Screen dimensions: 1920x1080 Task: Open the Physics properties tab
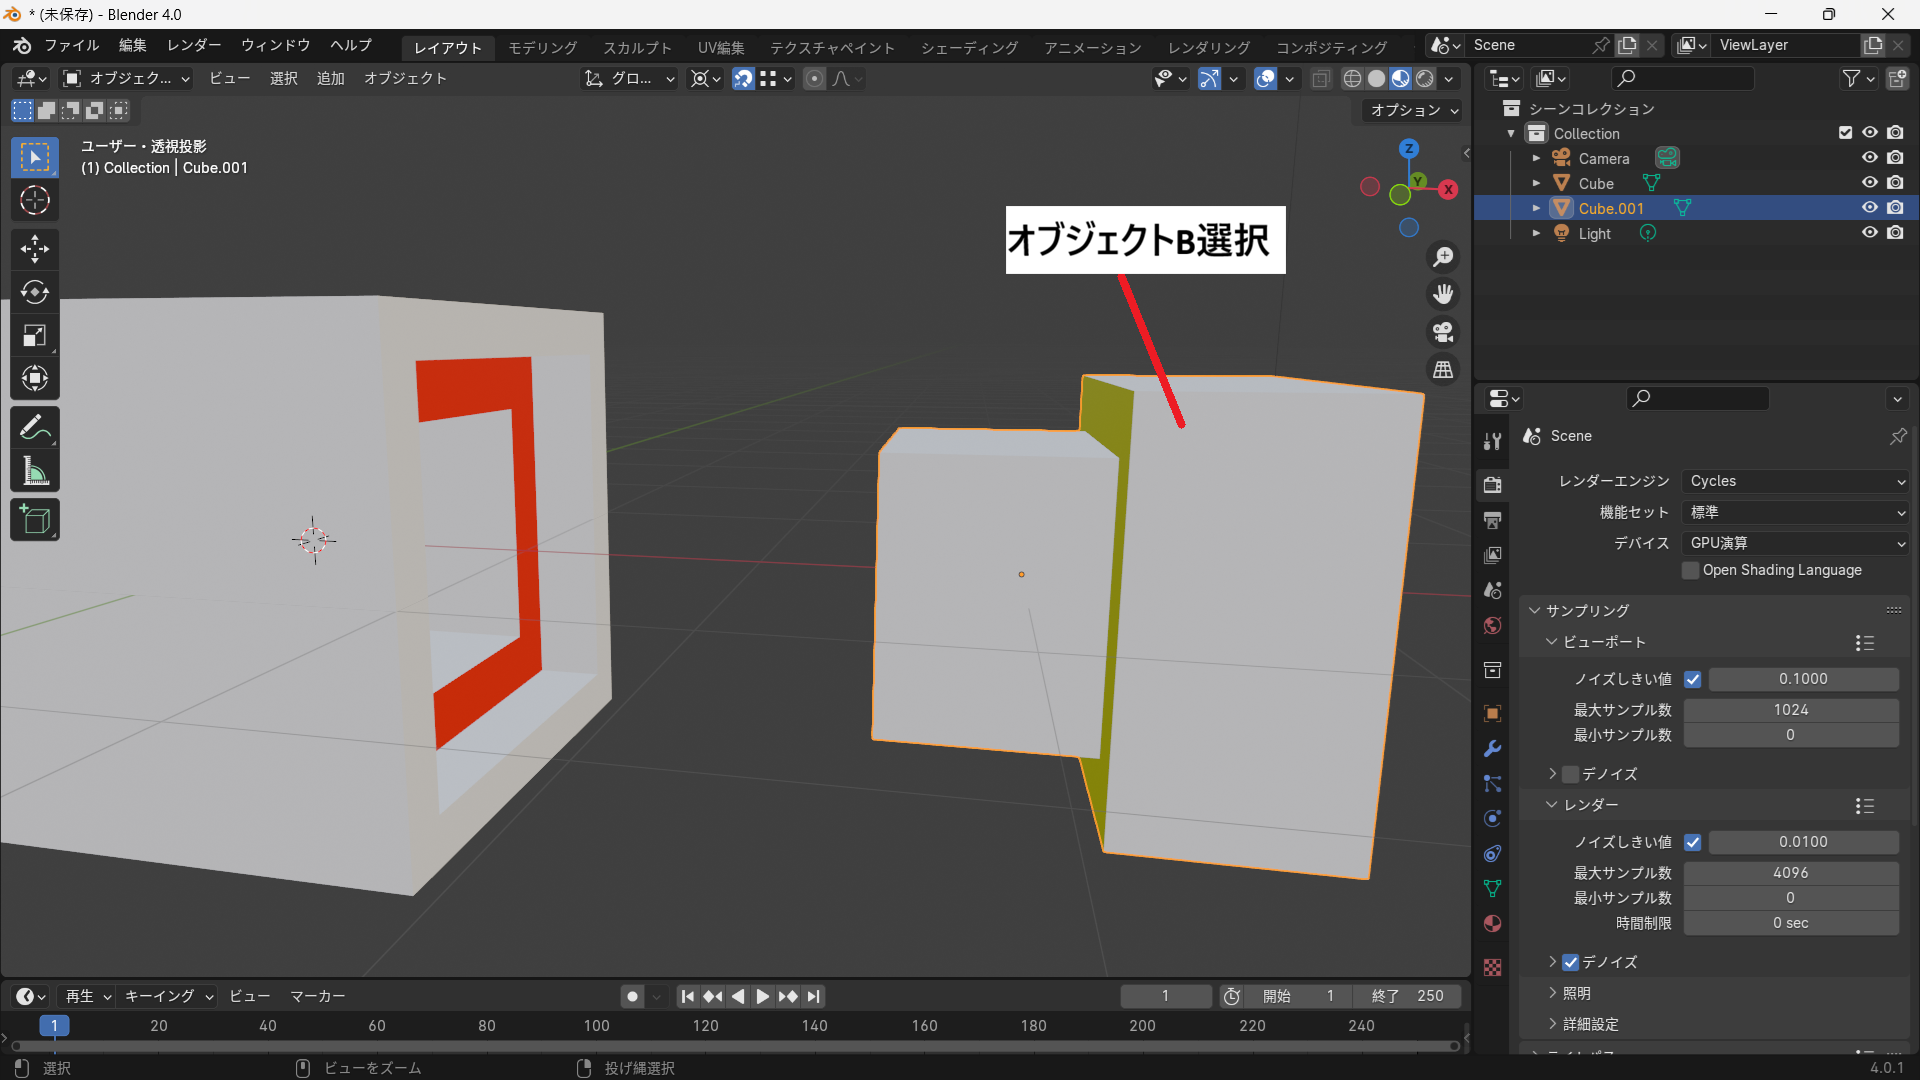coord(1493,818)
